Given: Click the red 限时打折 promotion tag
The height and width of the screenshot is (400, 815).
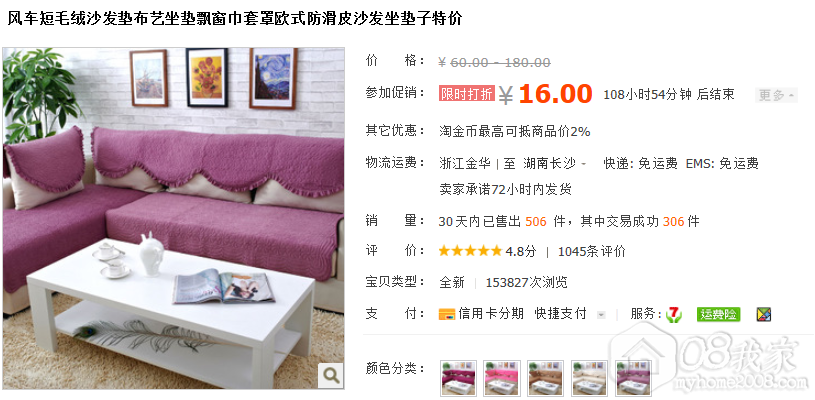Looking at the screenshot, I should coord(466,94).
